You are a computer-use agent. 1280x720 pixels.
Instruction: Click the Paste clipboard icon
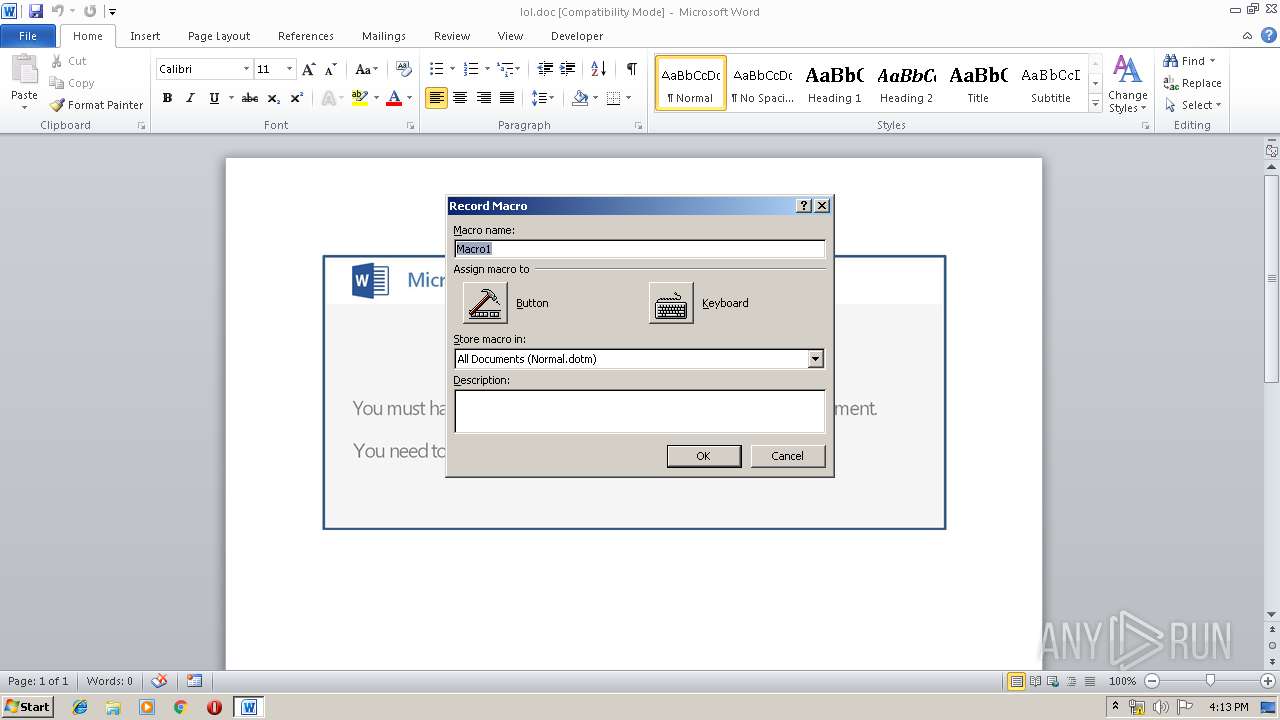coord(24,72)
